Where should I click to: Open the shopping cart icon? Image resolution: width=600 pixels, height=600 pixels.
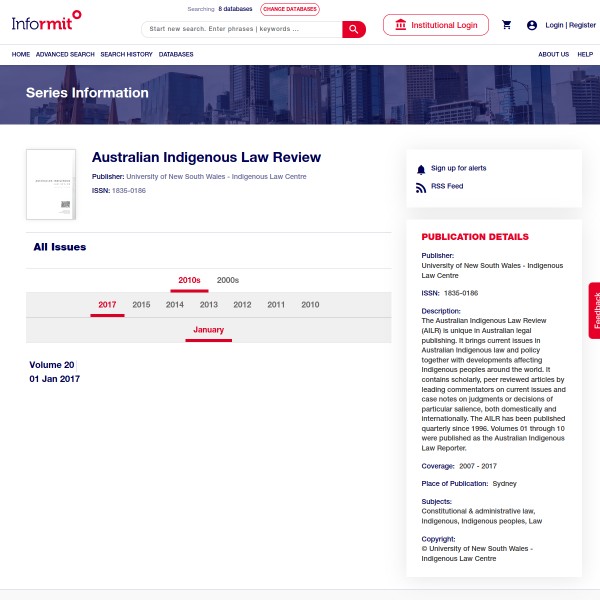[x=507, y=25]
